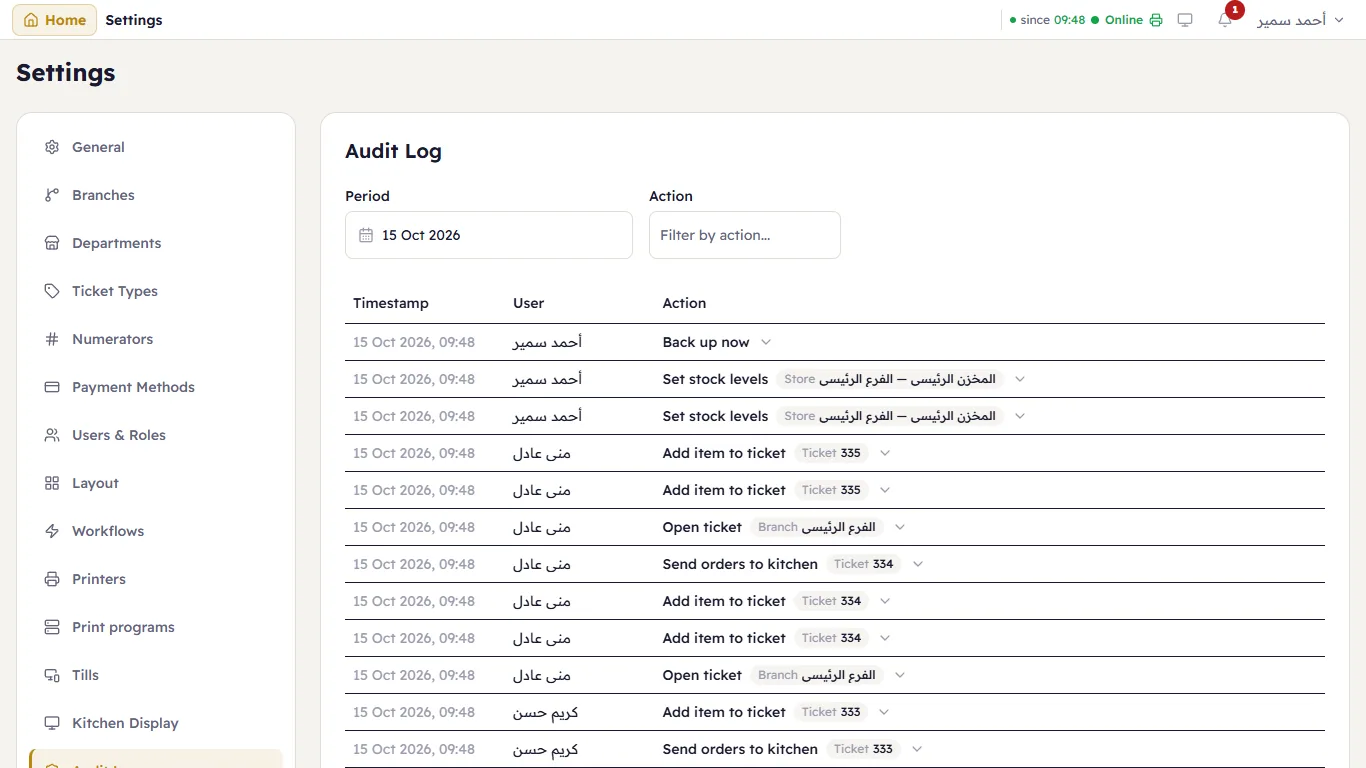Click the Departments store icon
Image resolution: width=1366 pixels, height=768 pixels.
[52, 243]
